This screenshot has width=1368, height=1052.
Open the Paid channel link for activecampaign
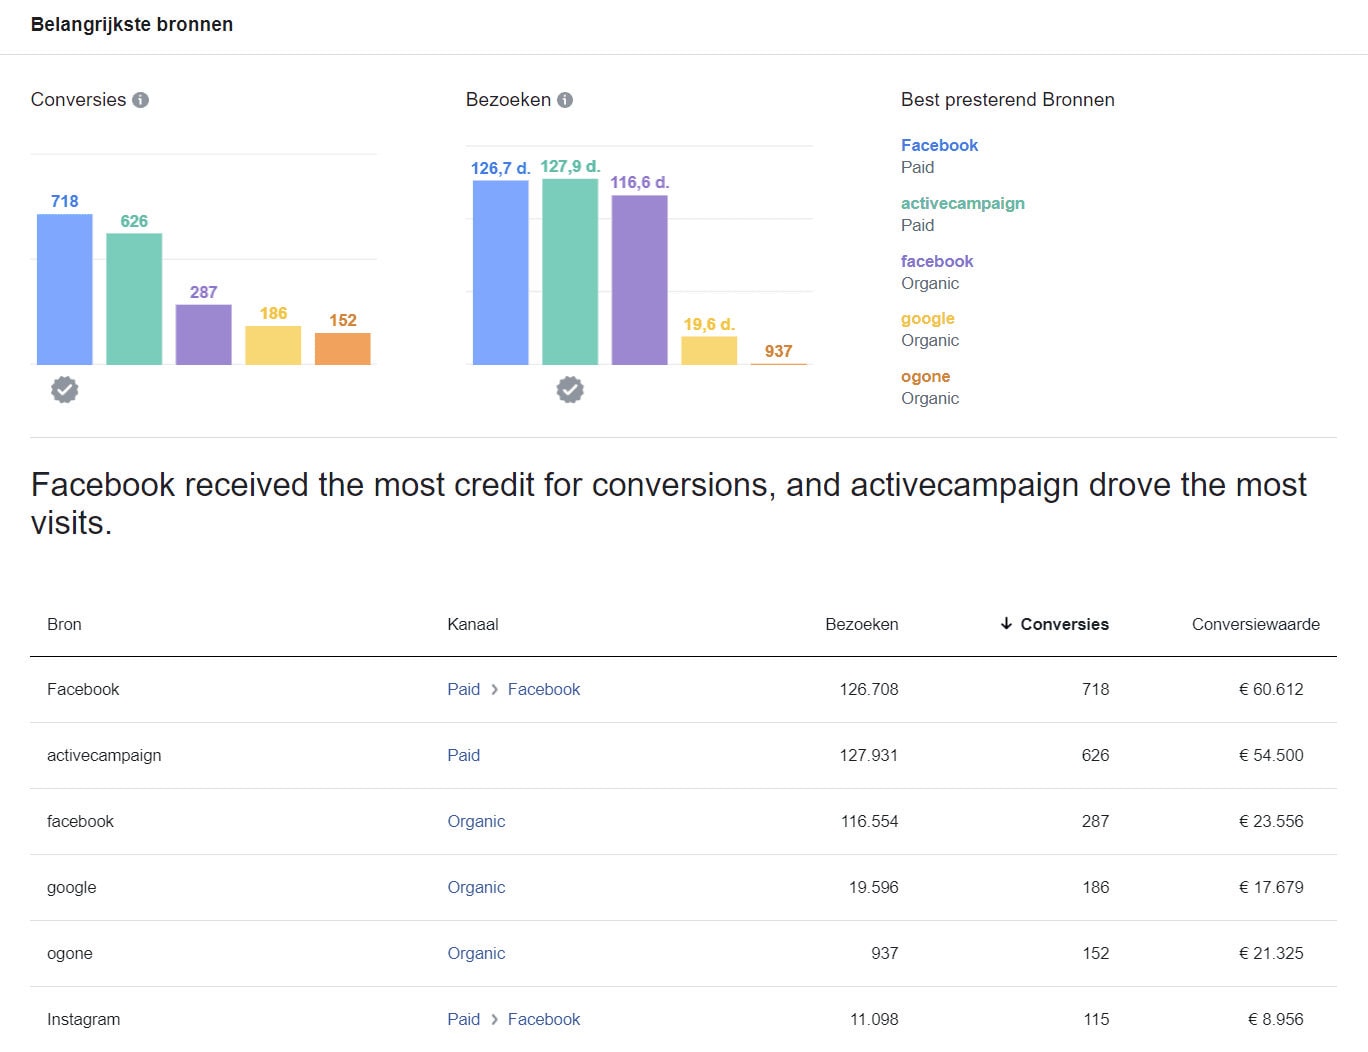464,755
